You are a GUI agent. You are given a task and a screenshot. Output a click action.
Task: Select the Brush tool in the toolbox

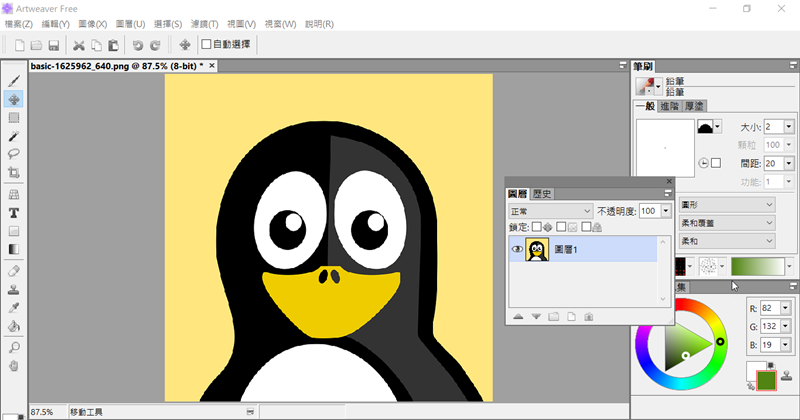[14, 82]
